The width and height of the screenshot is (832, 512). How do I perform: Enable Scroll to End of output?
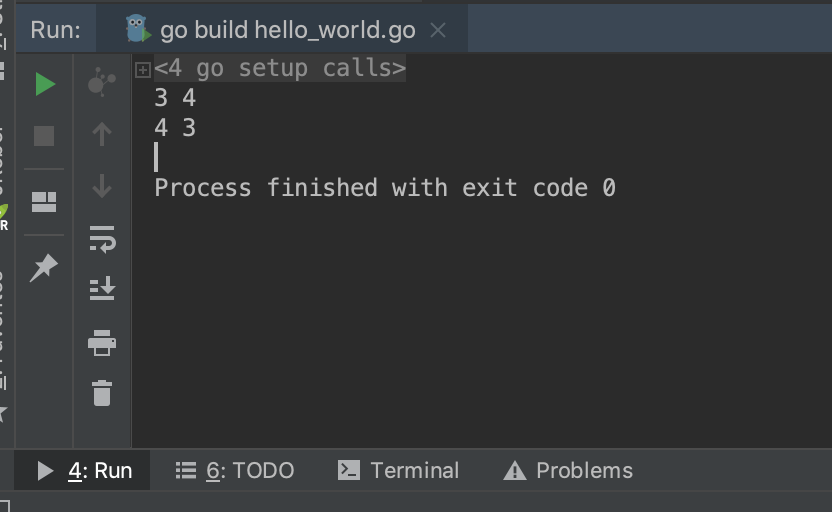[102, 289]
